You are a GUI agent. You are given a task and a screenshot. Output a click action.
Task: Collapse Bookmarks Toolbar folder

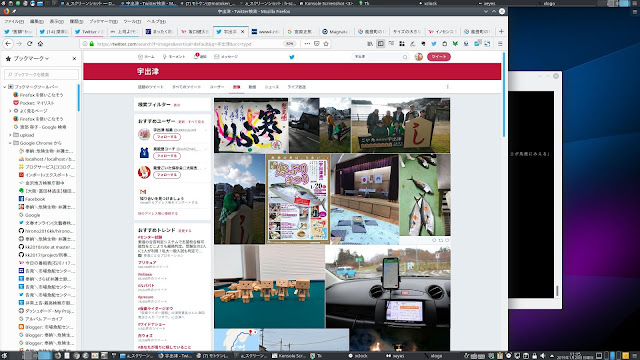point(5,87)
